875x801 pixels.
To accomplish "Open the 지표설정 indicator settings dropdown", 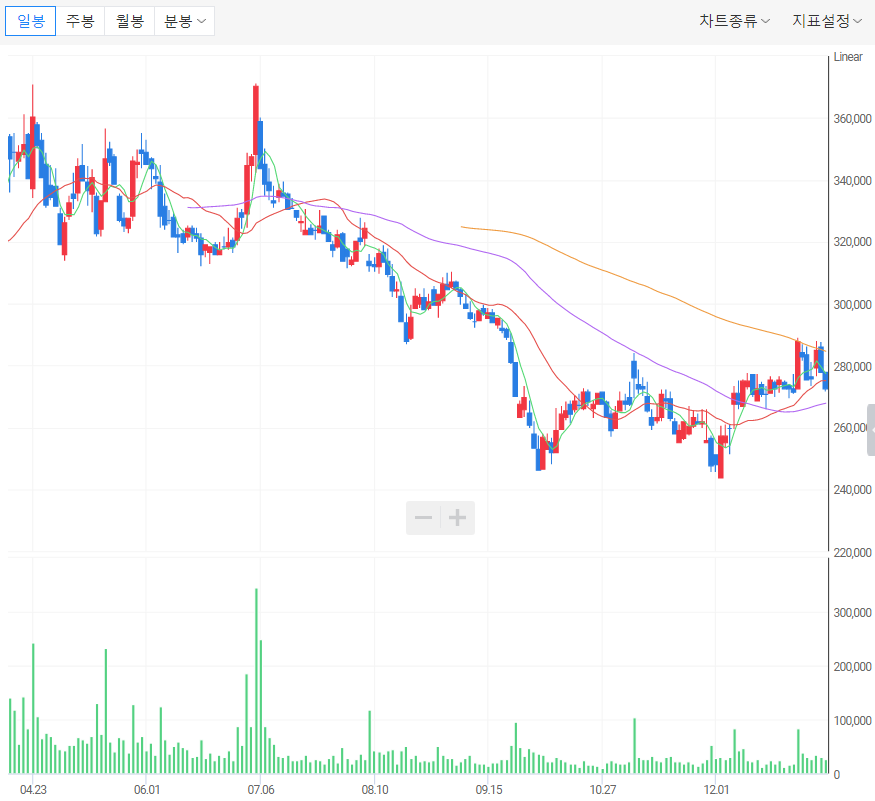I will 827,21.
